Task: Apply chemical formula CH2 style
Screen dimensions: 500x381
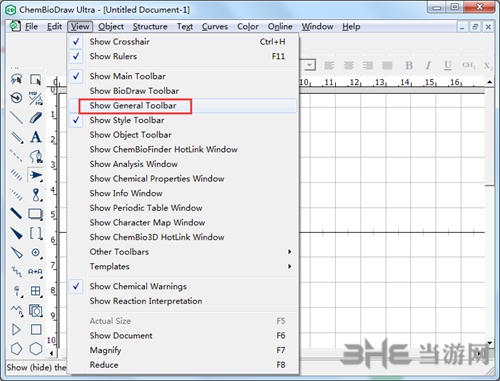Action: pos(468,65)
